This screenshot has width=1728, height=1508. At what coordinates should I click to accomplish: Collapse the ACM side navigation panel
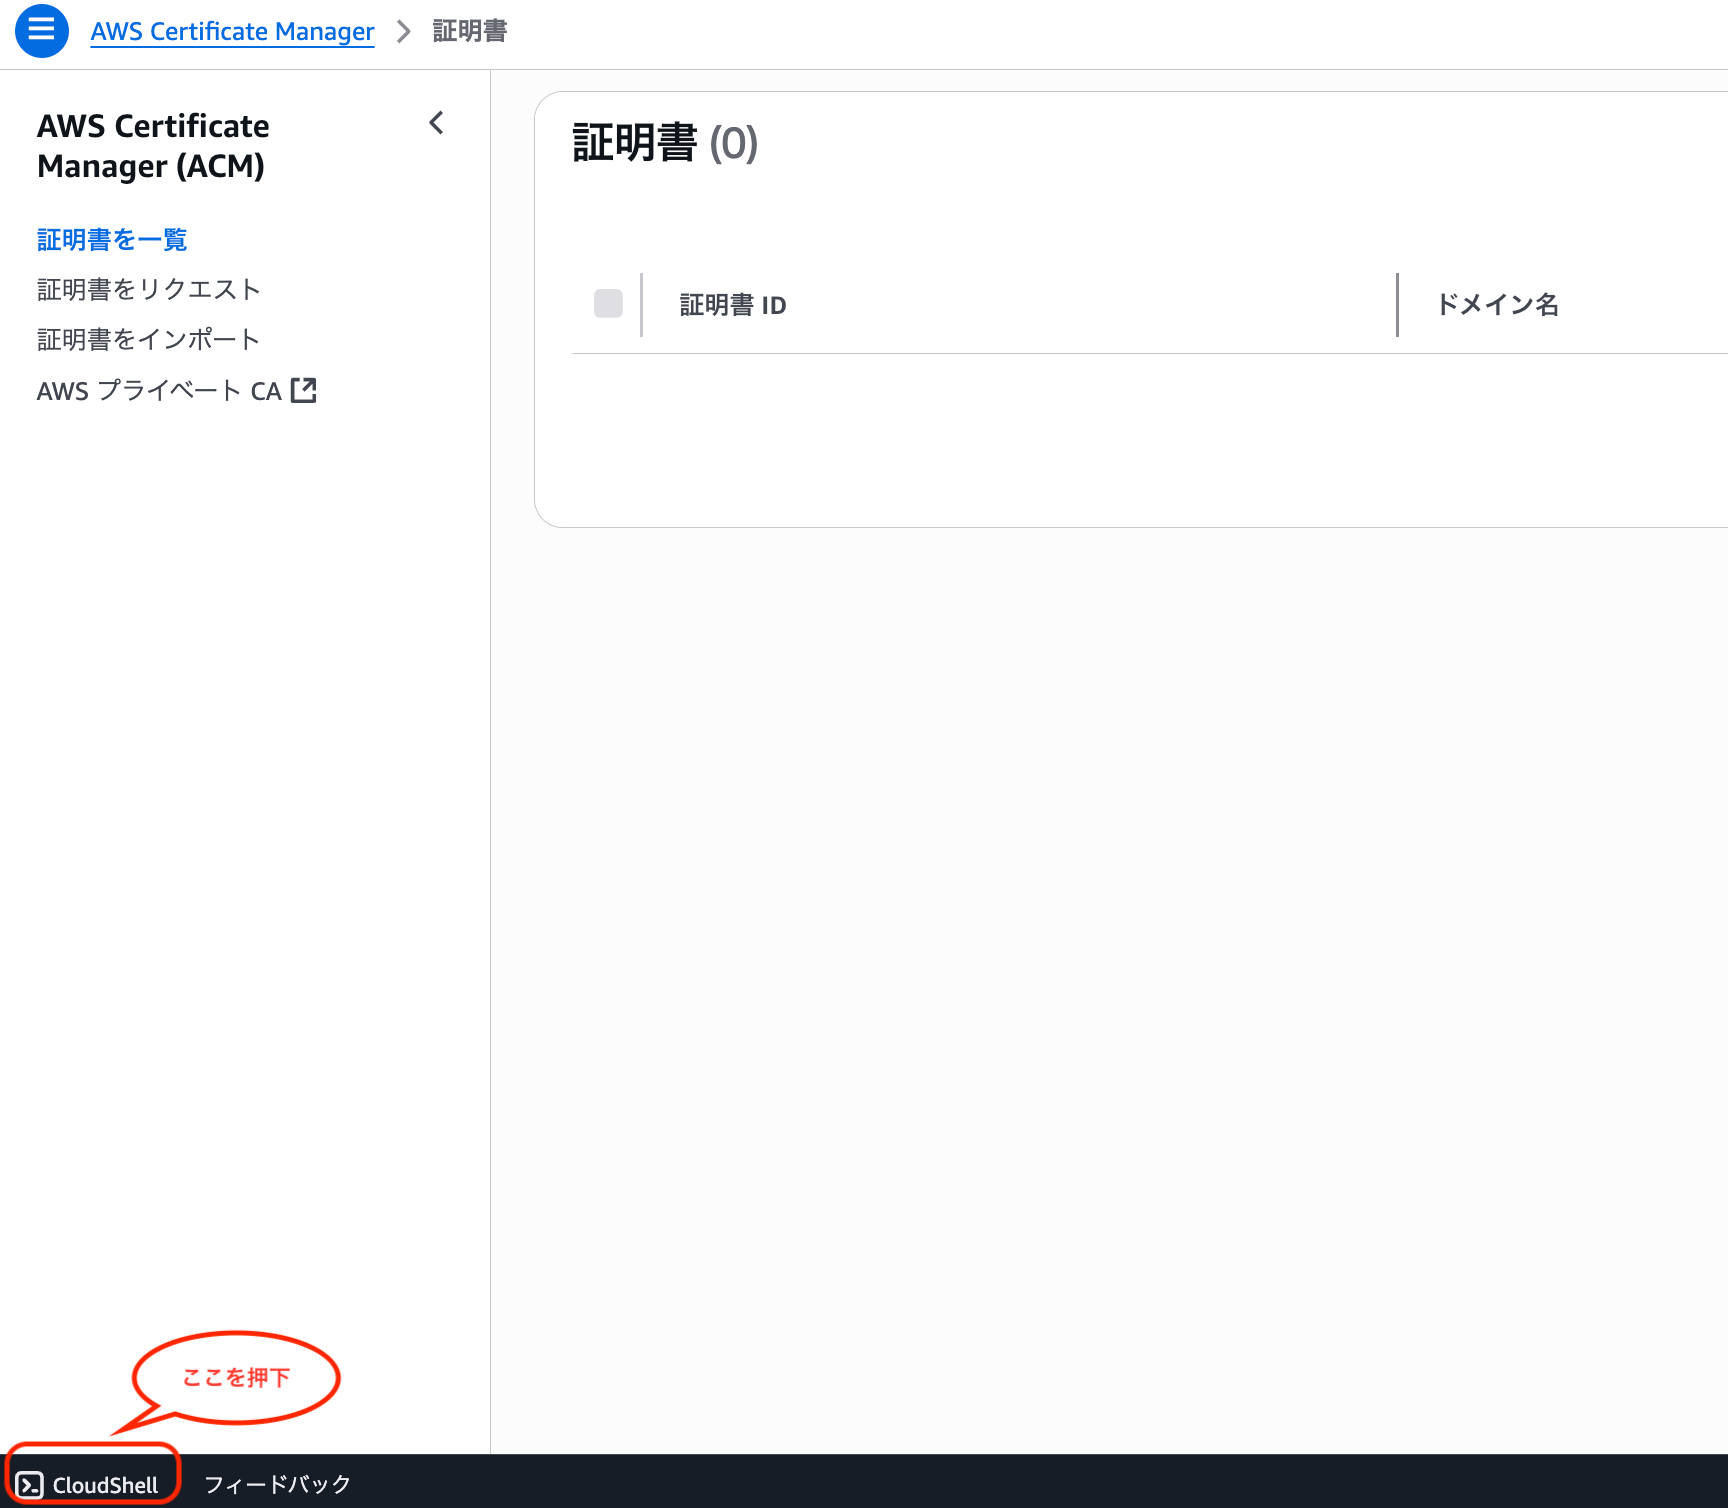pos(436,123)
